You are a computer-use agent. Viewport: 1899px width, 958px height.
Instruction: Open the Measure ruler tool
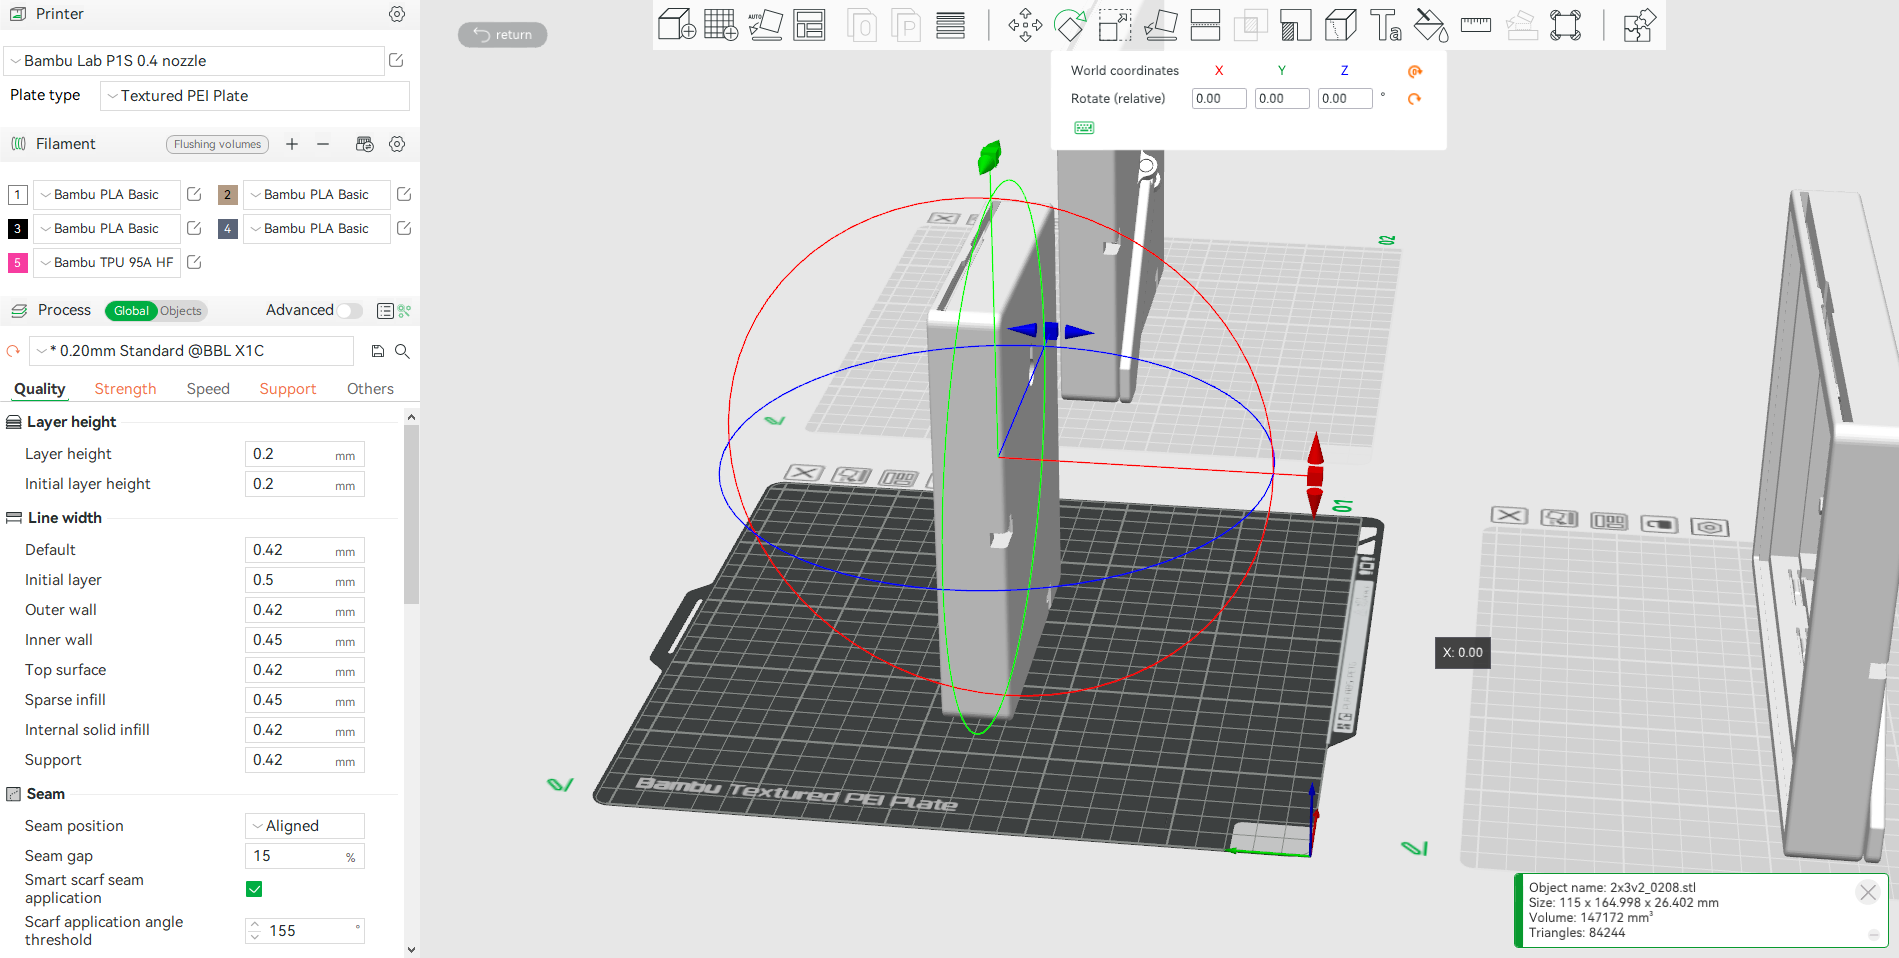1475,24
